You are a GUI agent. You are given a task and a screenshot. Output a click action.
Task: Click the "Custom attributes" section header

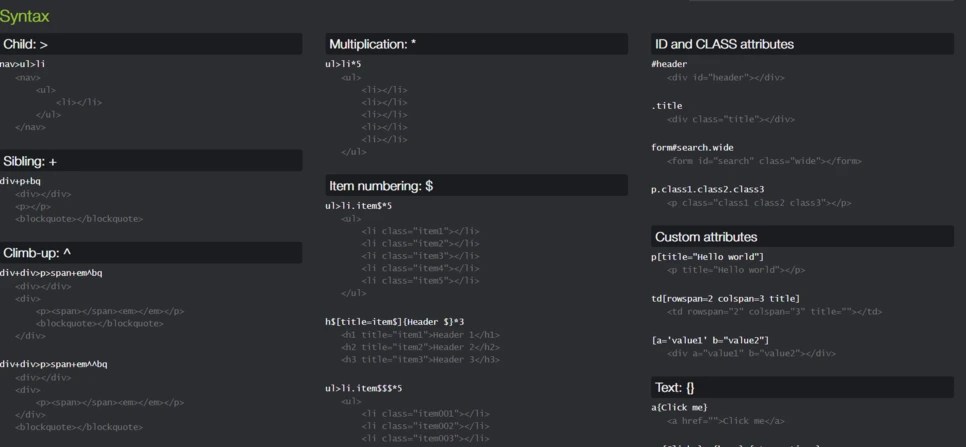click(x=705, y=237)
